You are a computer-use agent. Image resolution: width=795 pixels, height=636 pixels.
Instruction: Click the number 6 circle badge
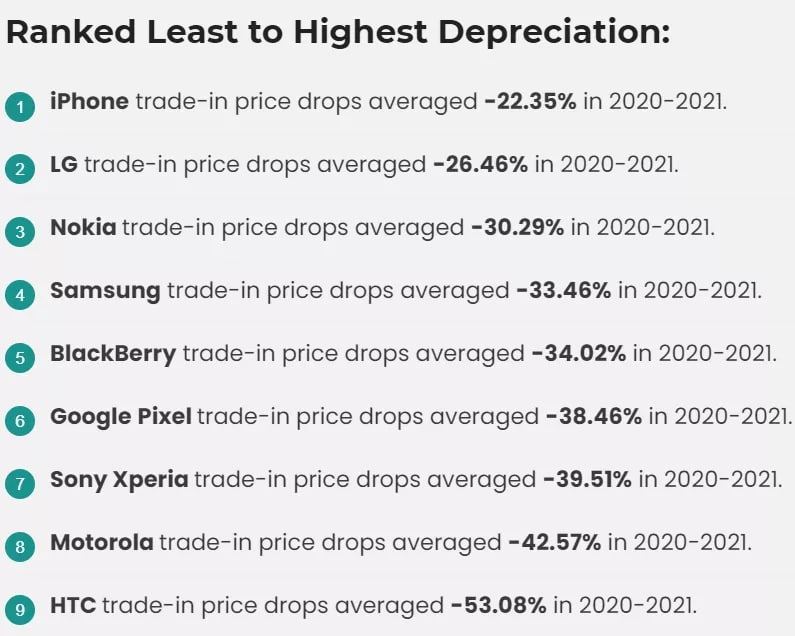coord(19,421)
